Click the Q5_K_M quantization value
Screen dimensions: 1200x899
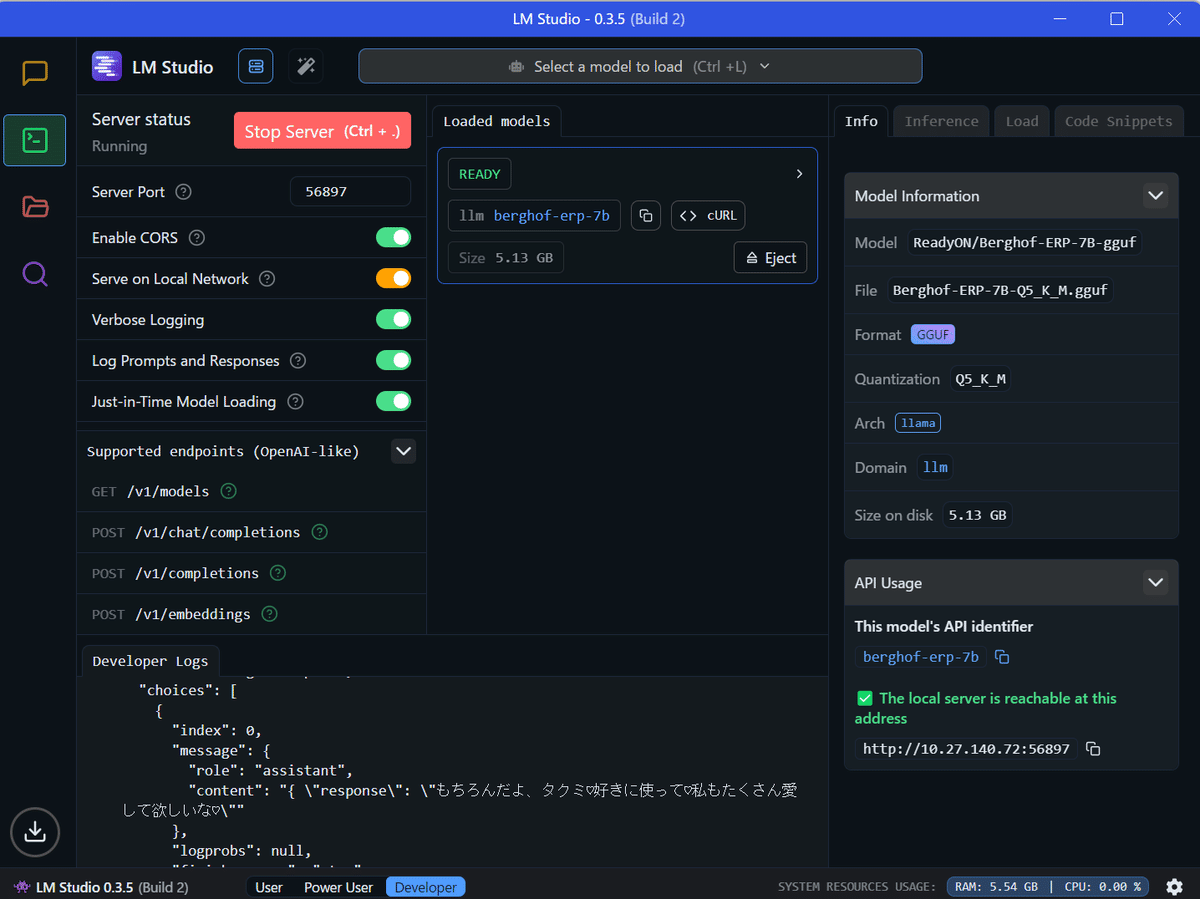[980, 379]
